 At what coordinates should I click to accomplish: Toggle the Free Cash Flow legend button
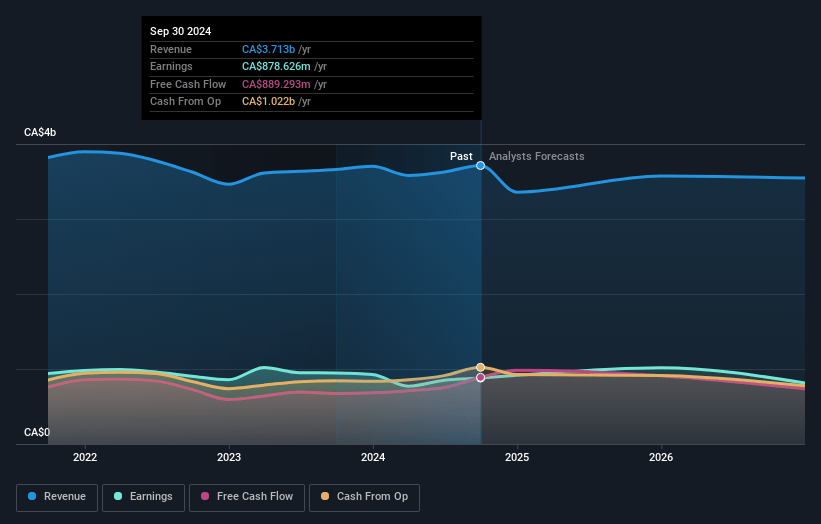click(247, 497)
